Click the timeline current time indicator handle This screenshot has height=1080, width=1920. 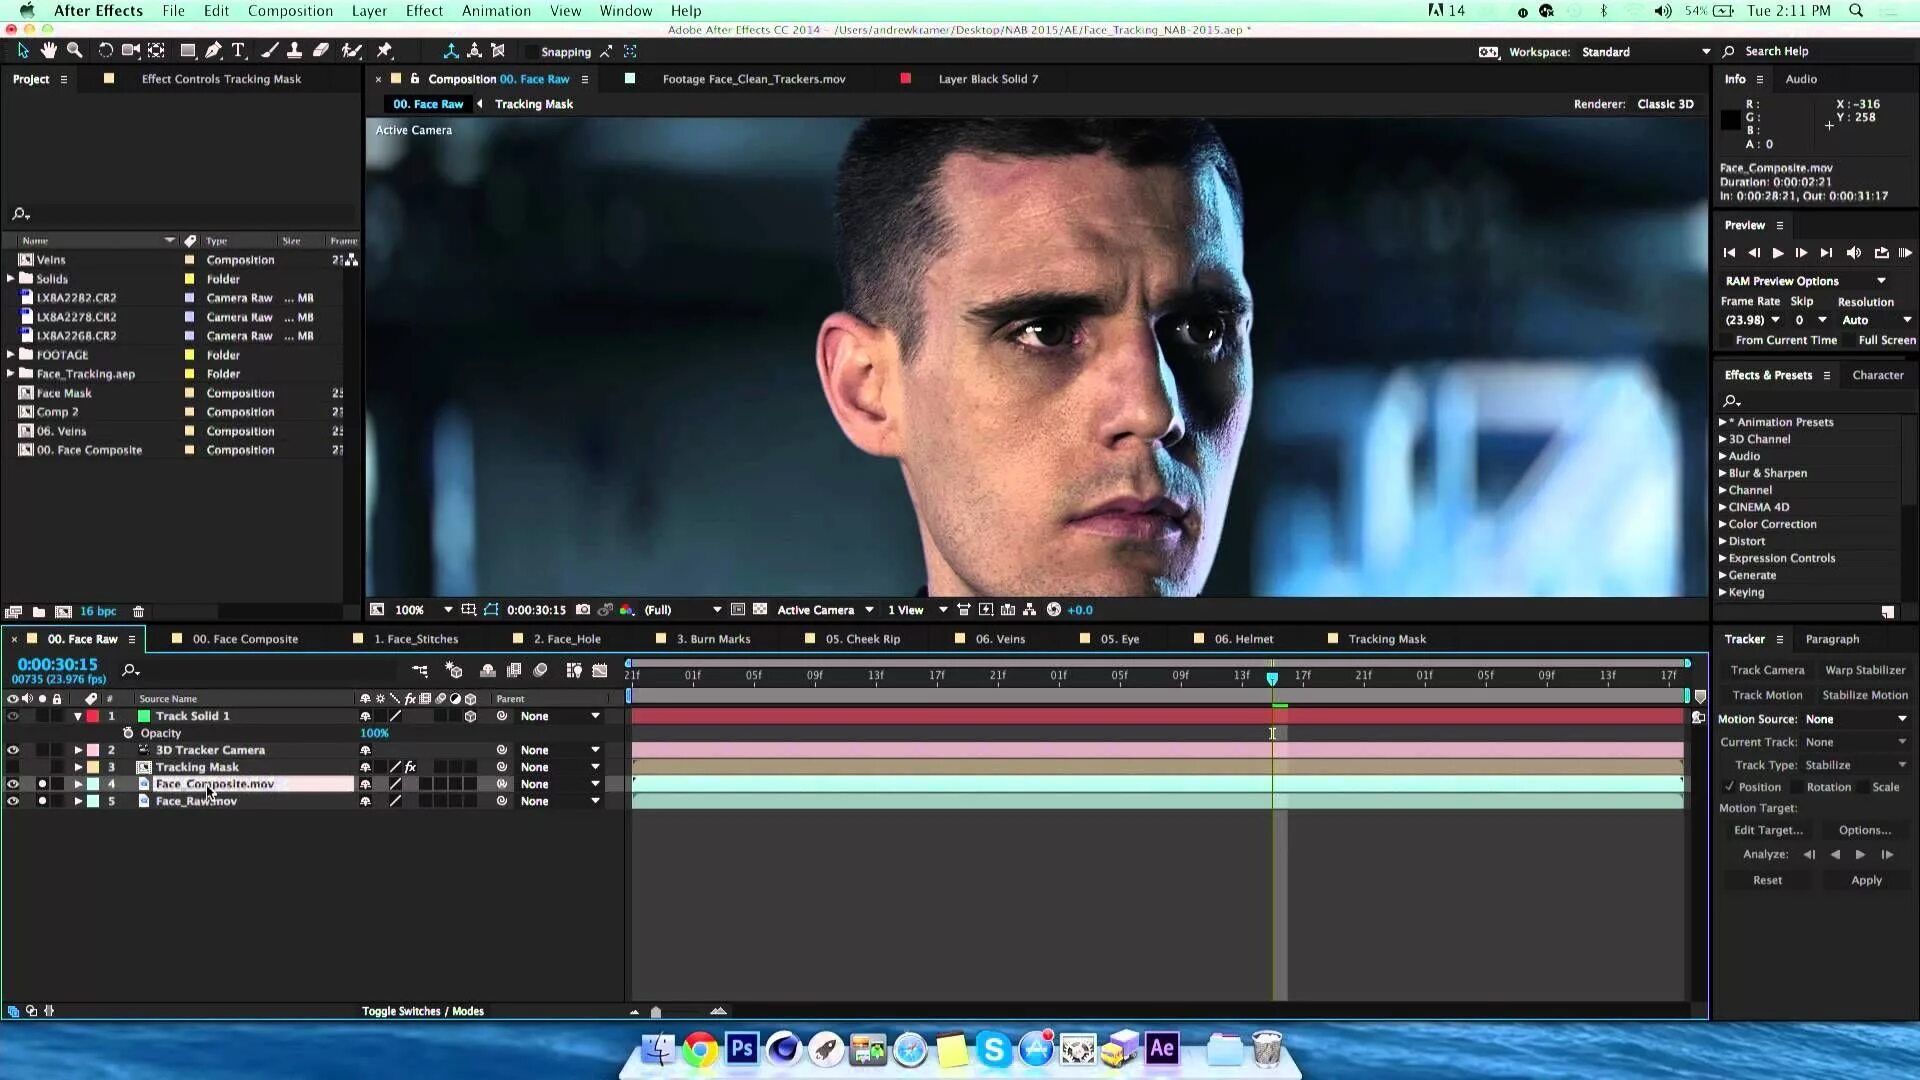(x=1272, y=678)
